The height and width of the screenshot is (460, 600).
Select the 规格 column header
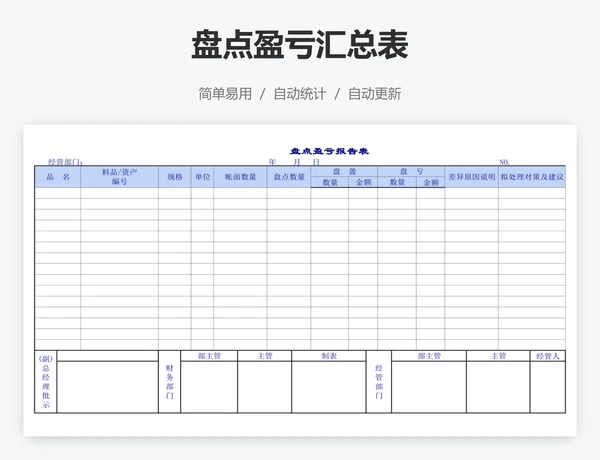(175, 177)
